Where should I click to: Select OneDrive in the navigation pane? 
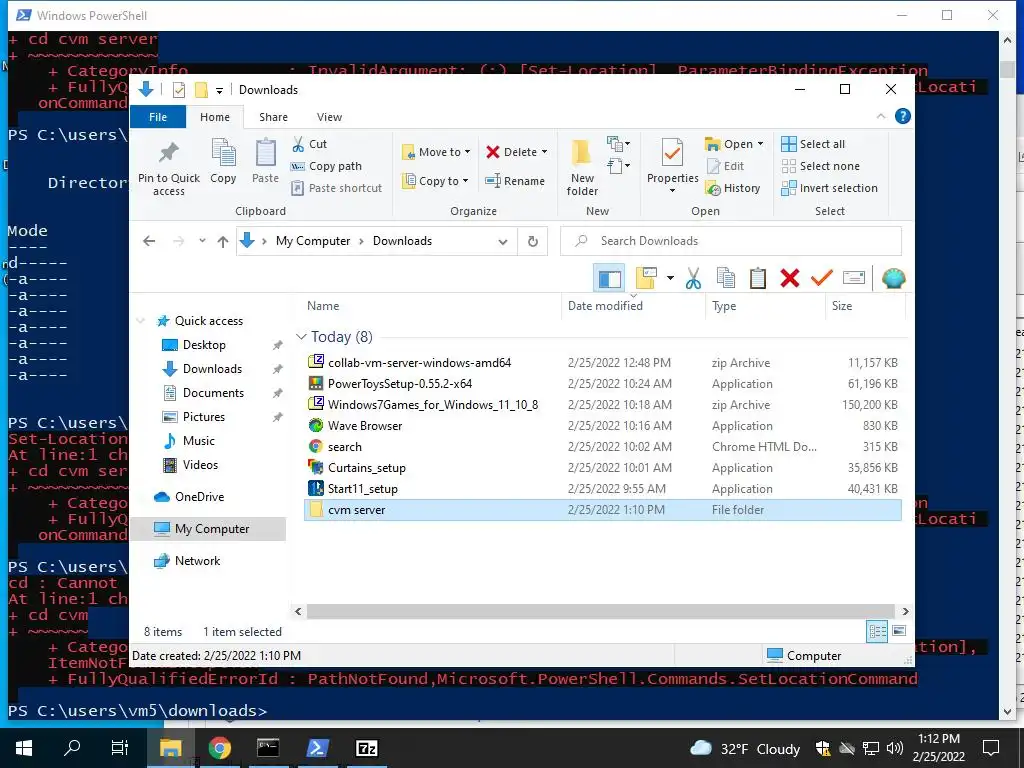point(199,497)
